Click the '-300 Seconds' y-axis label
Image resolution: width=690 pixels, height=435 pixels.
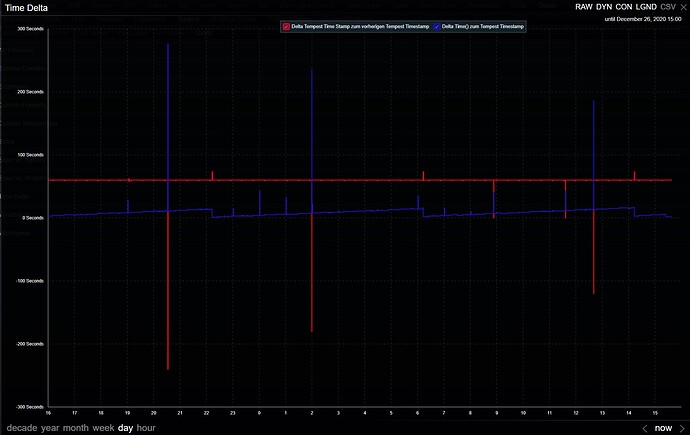click(x=29, y=407)
